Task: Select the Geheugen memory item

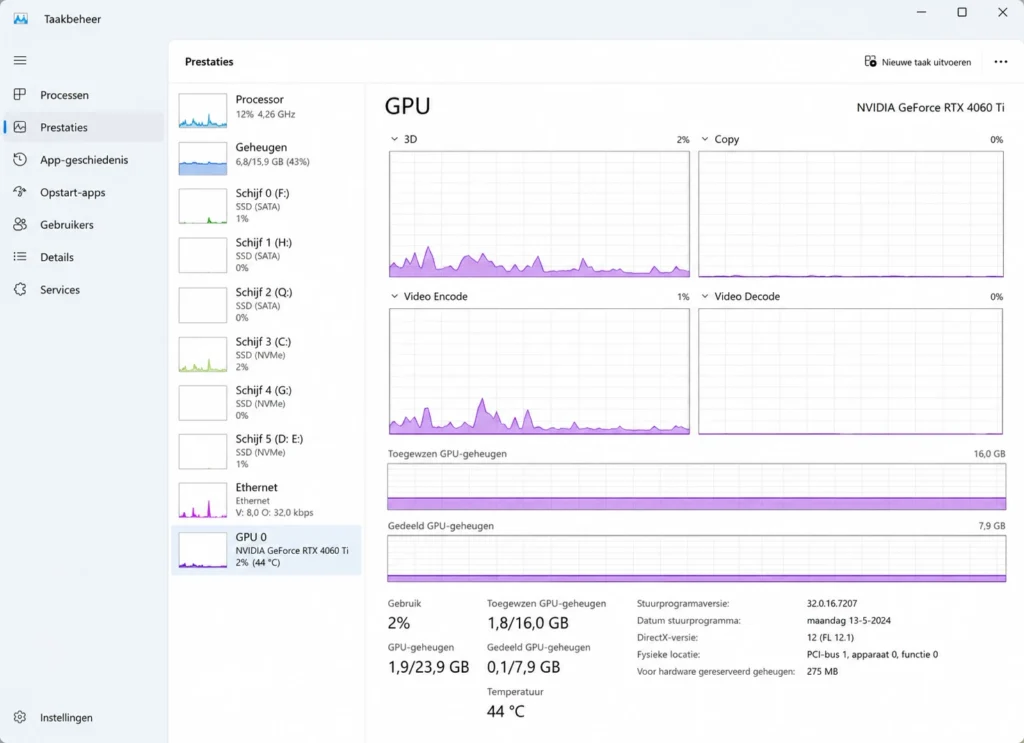Action: [x=266, y=157]
